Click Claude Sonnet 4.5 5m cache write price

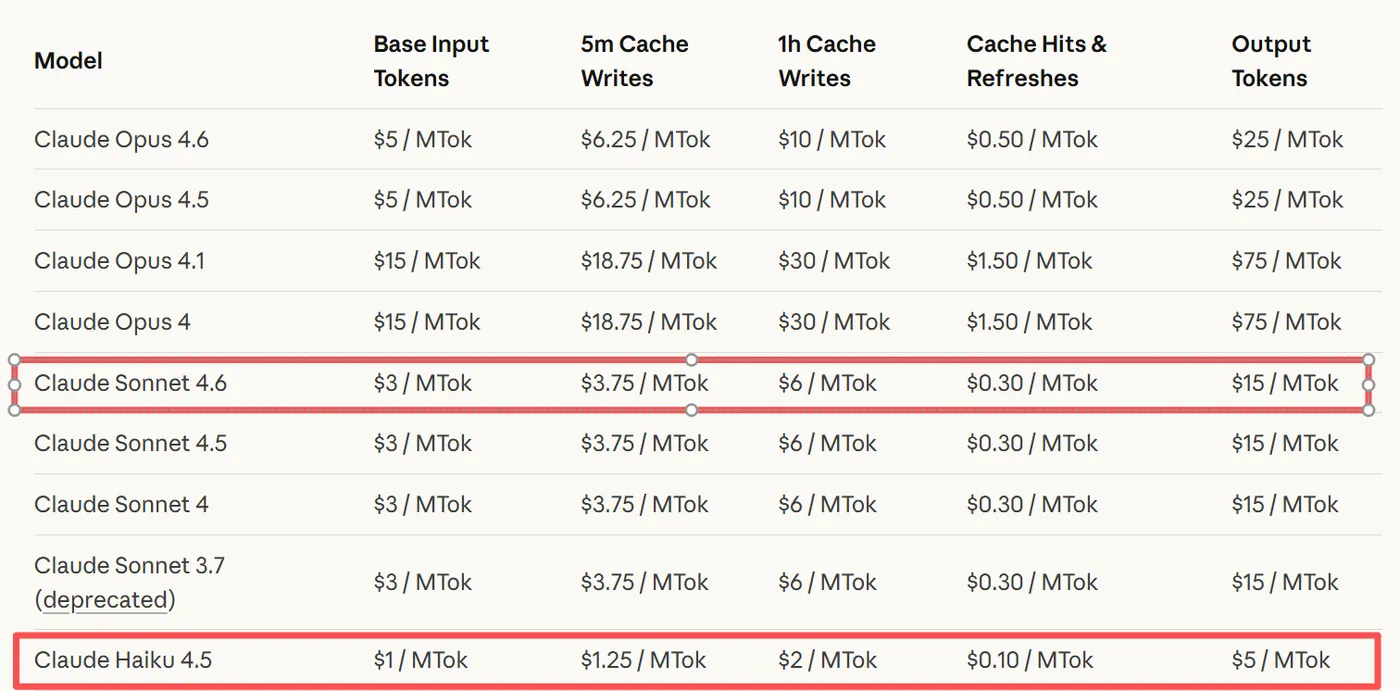tap(644, 444)
